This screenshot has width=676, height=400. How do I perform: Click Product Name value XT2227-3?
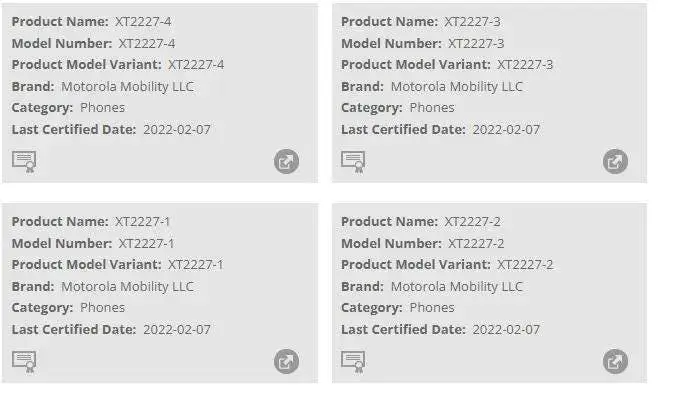pos(473,22)
